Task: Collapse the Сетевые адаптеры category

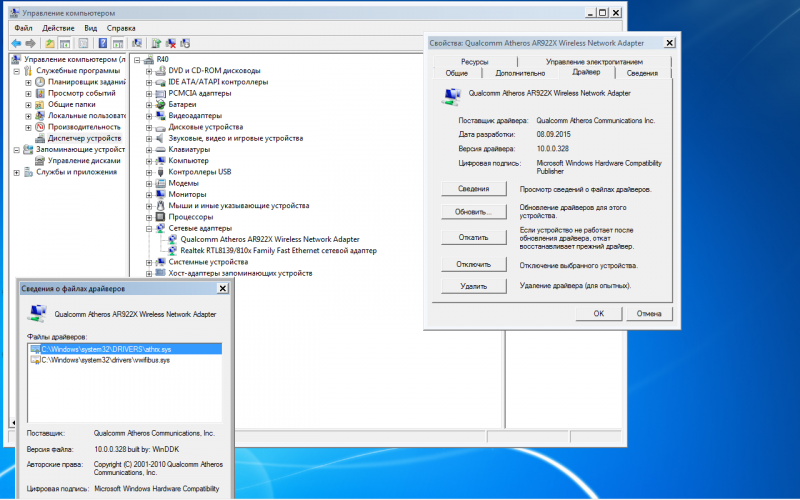Action: pyautogui.click(x=149, y=228)
